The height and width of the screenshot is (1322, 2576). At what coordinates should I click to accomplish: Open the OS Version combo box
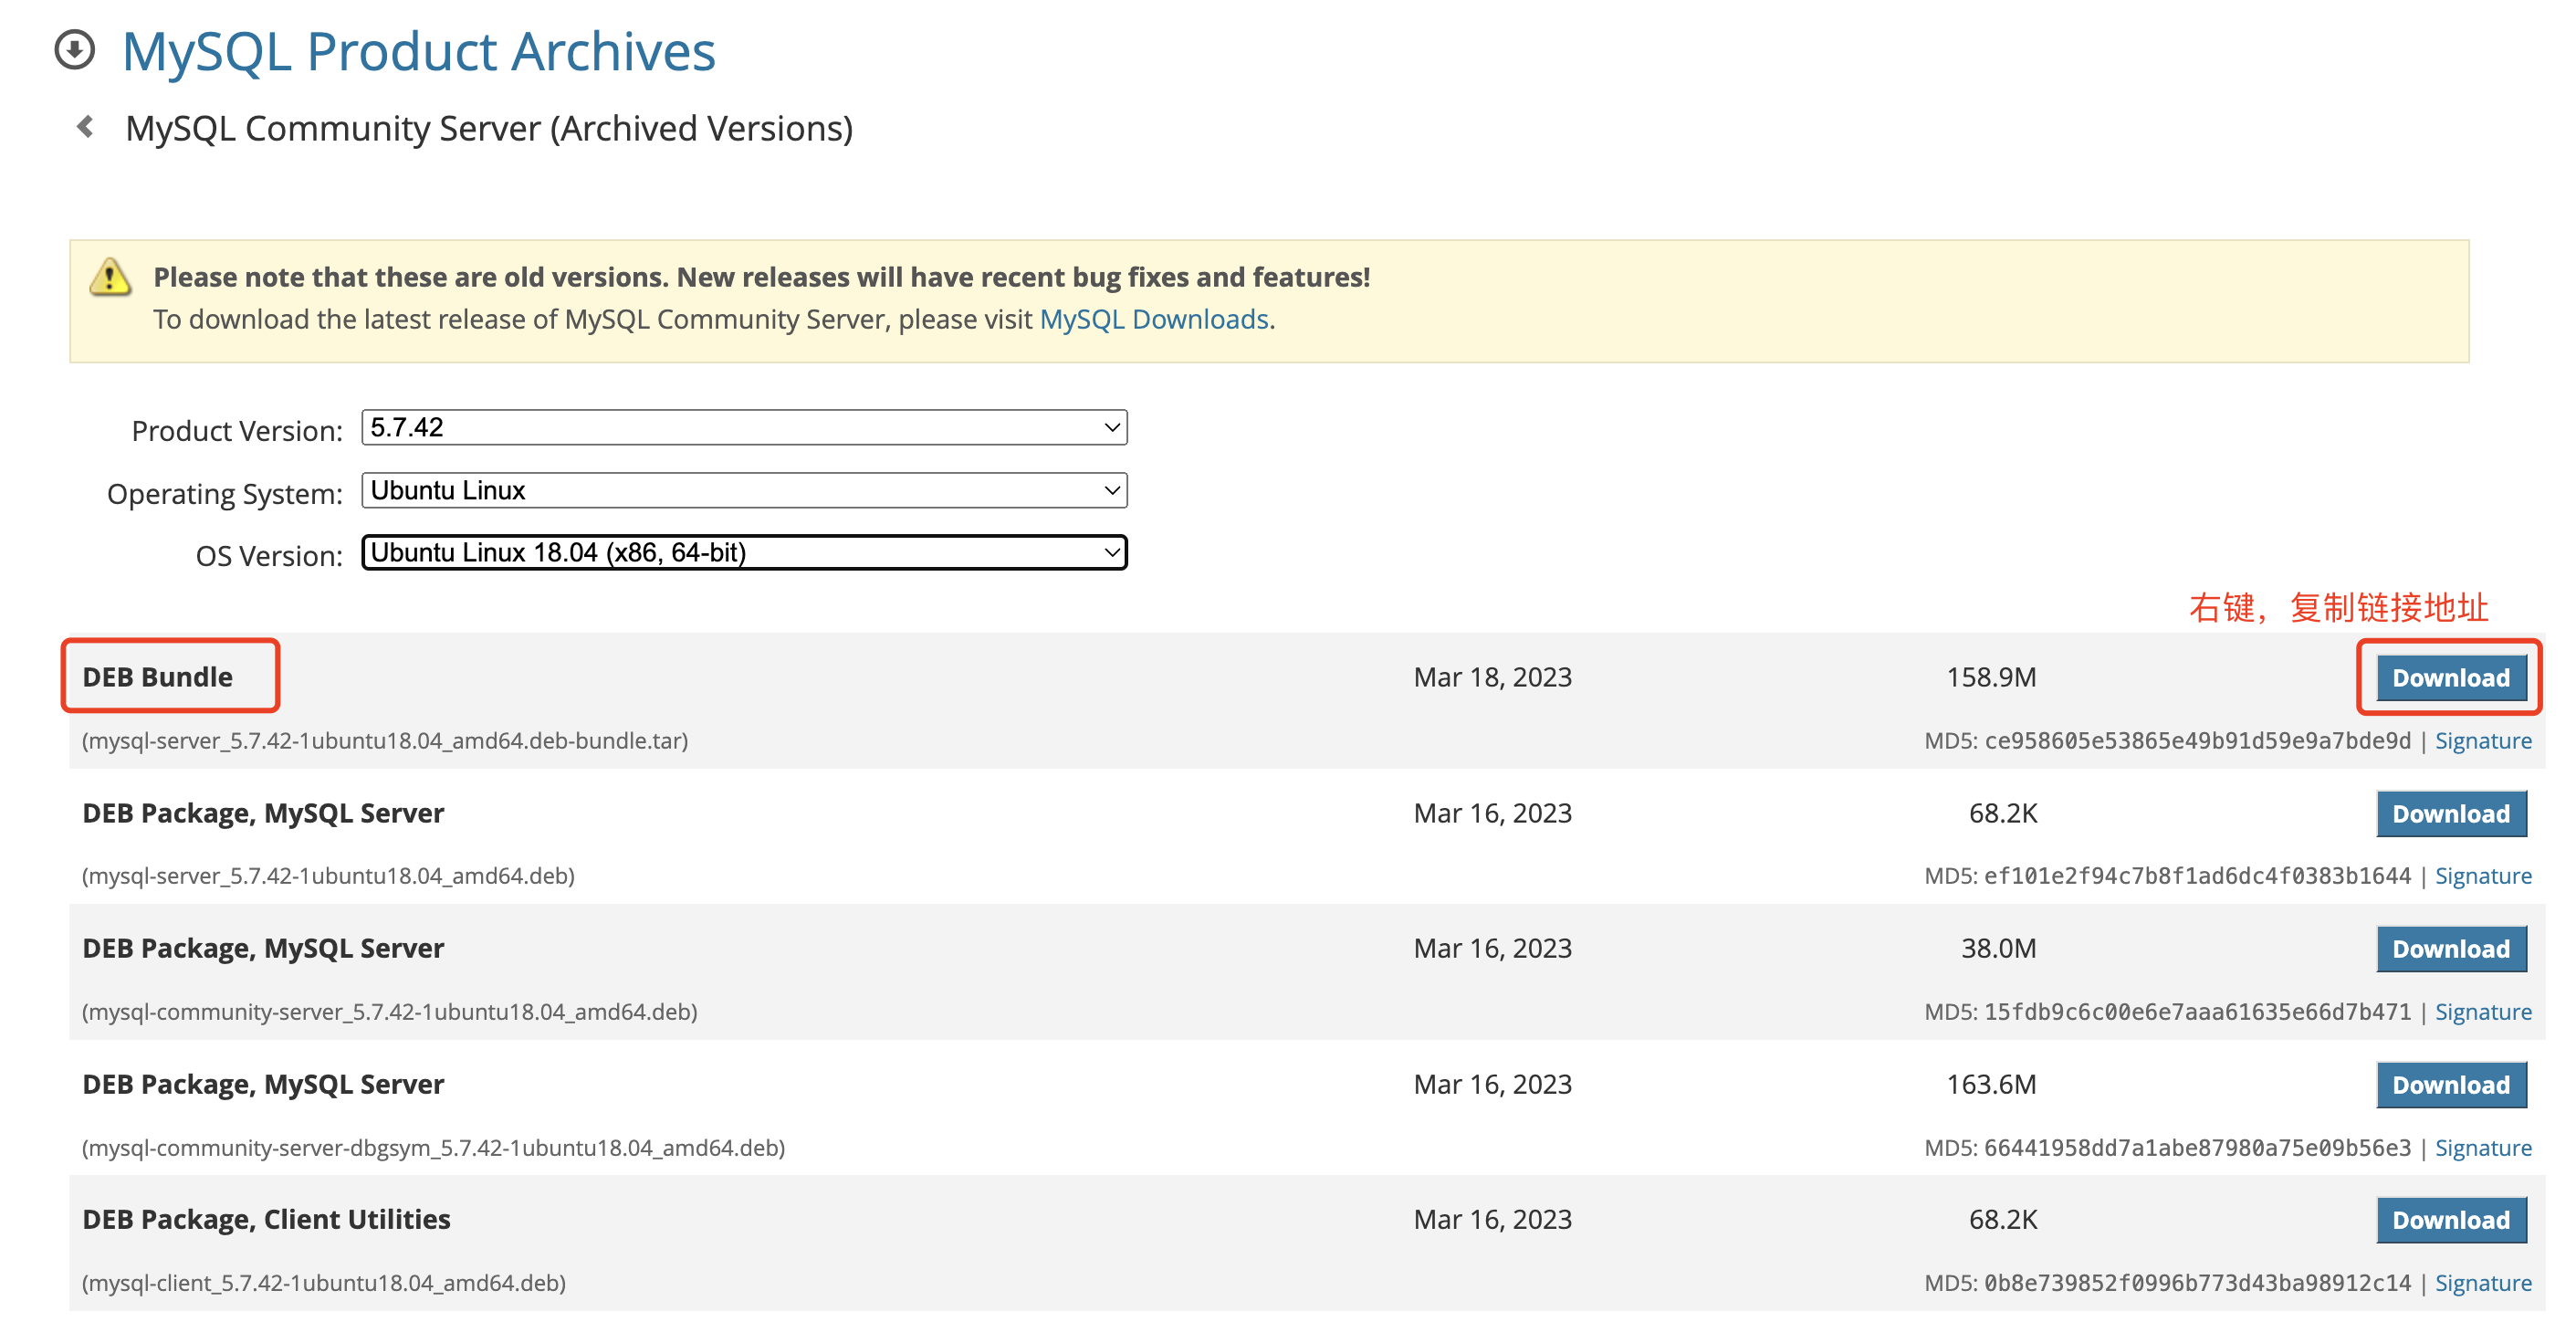tap(744, 553)
